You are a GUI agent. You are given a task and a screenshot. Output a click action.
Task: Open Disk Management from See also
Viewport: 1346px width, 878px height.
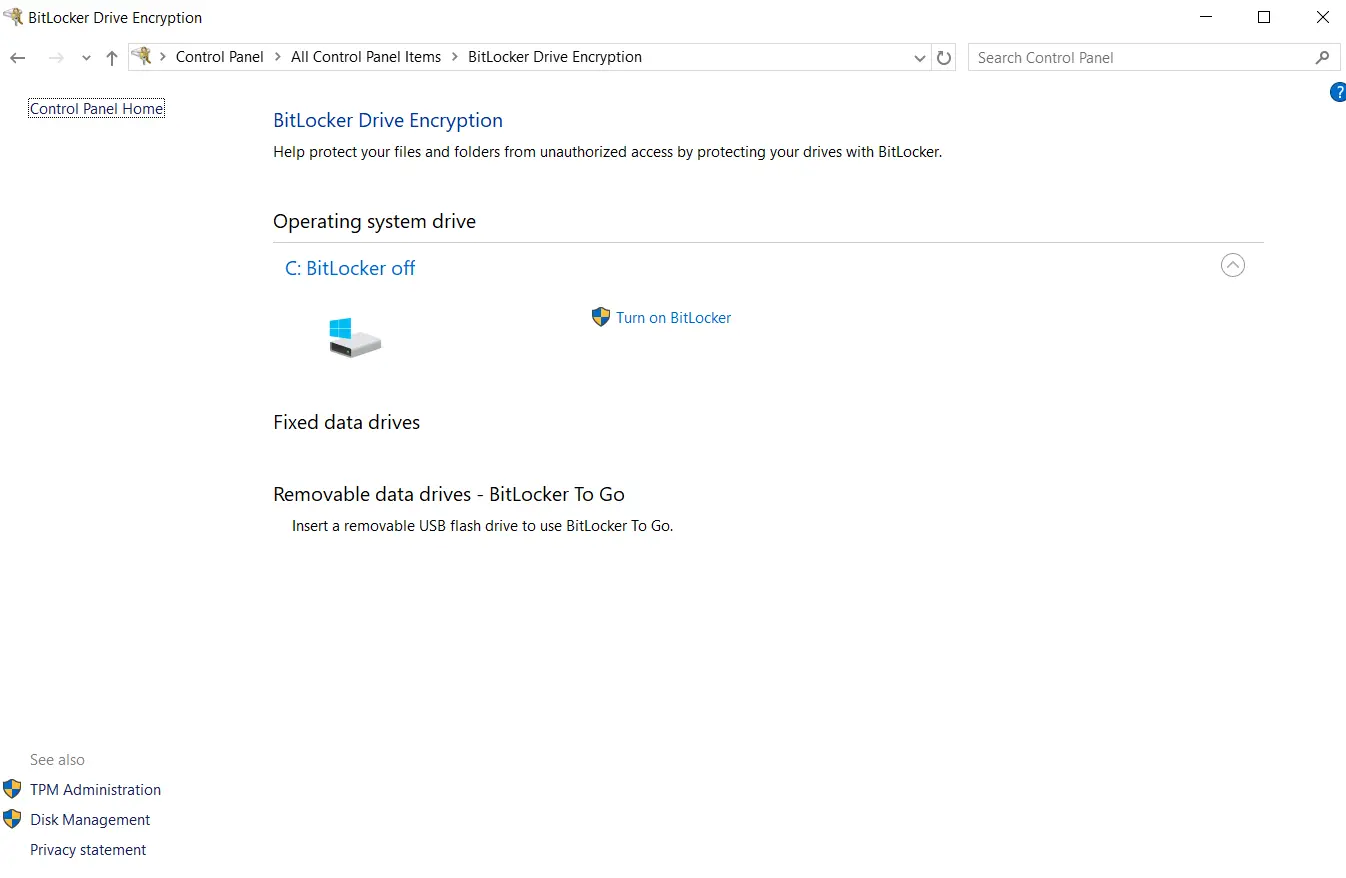[90, 820]
